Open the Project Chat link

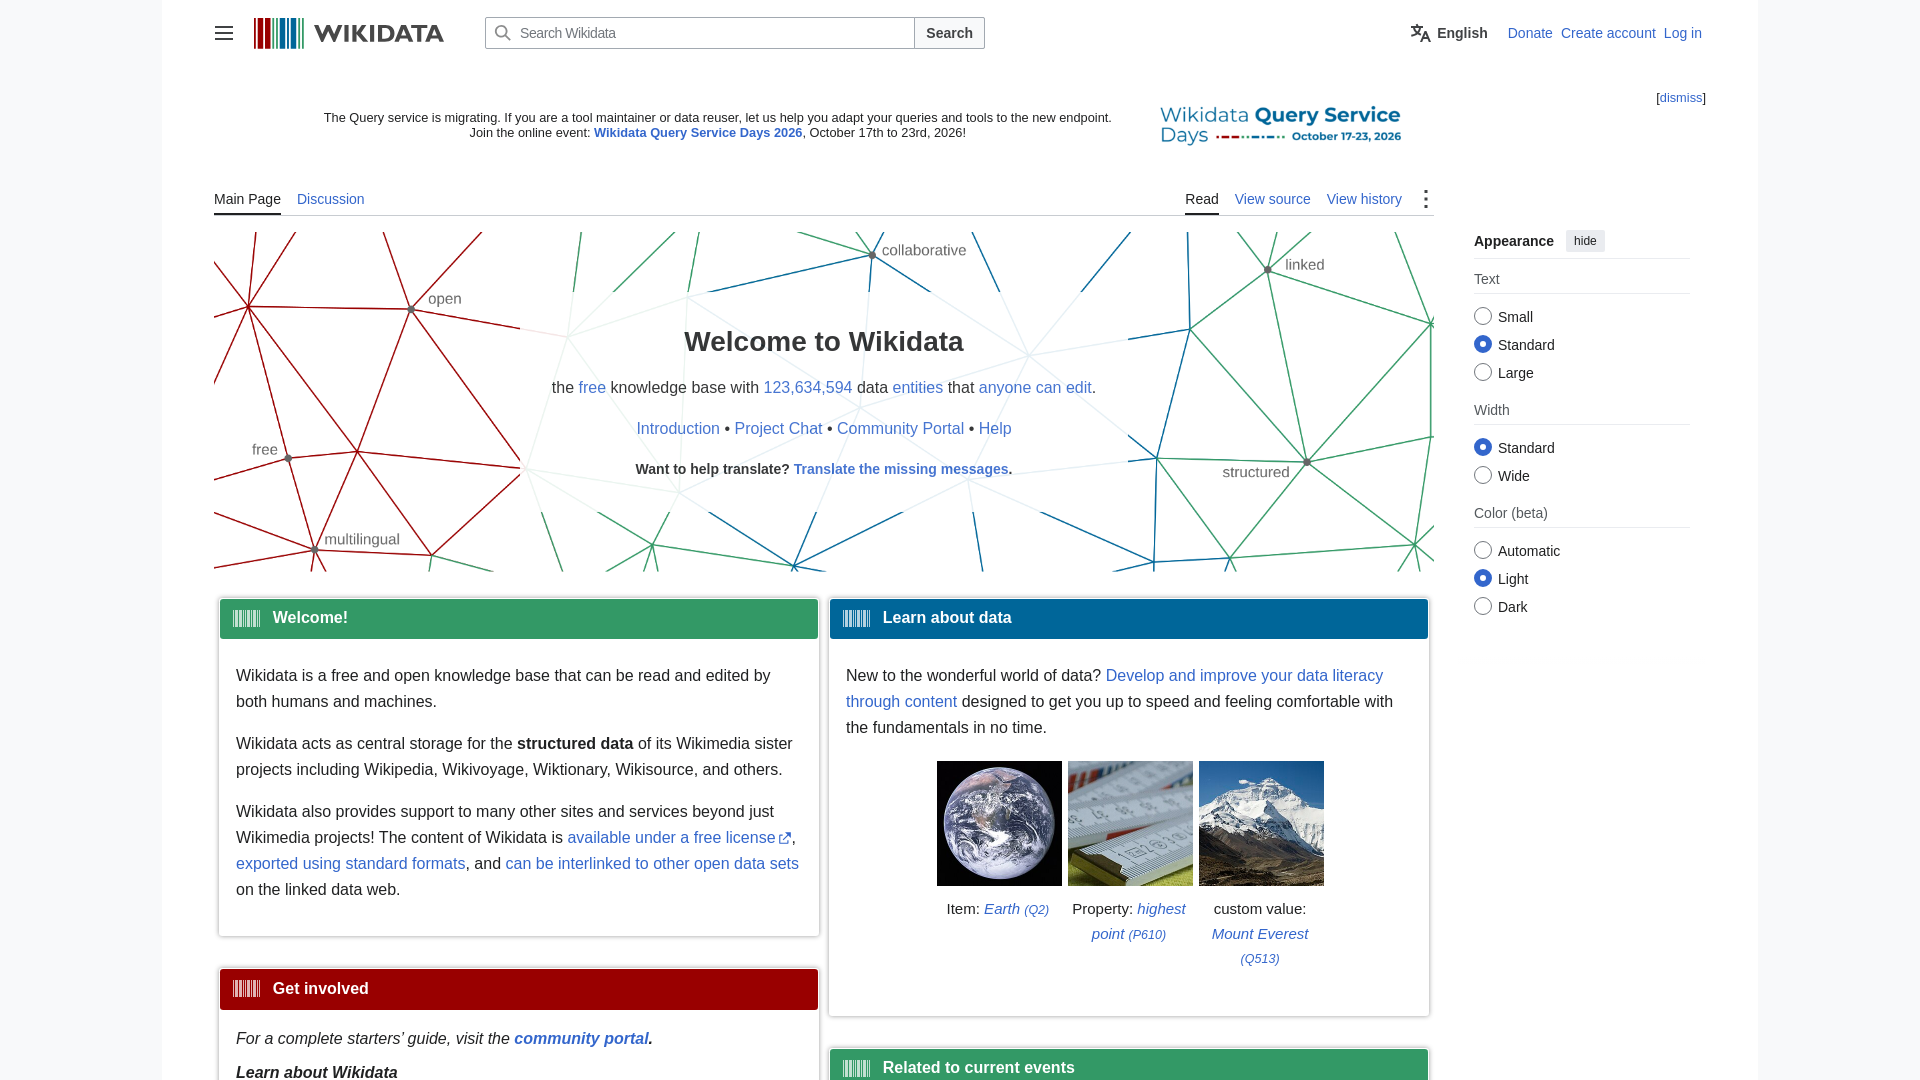click(x=778, y=429)
